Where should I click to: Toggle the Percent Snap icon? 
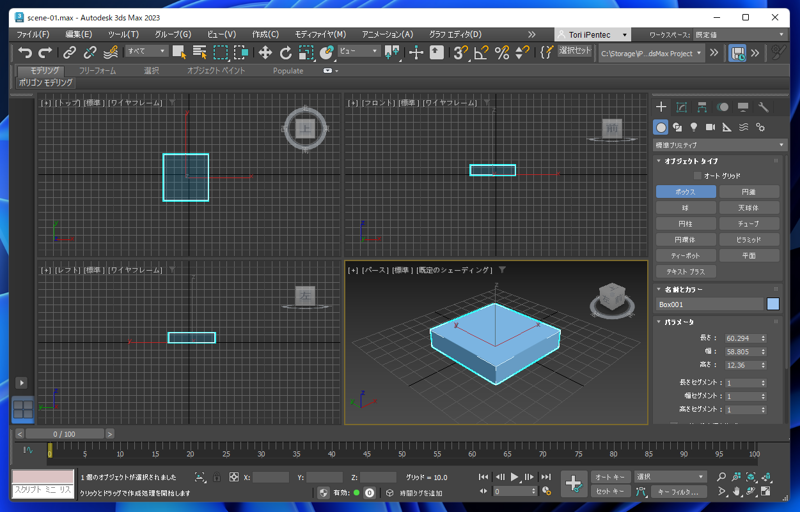502,52
